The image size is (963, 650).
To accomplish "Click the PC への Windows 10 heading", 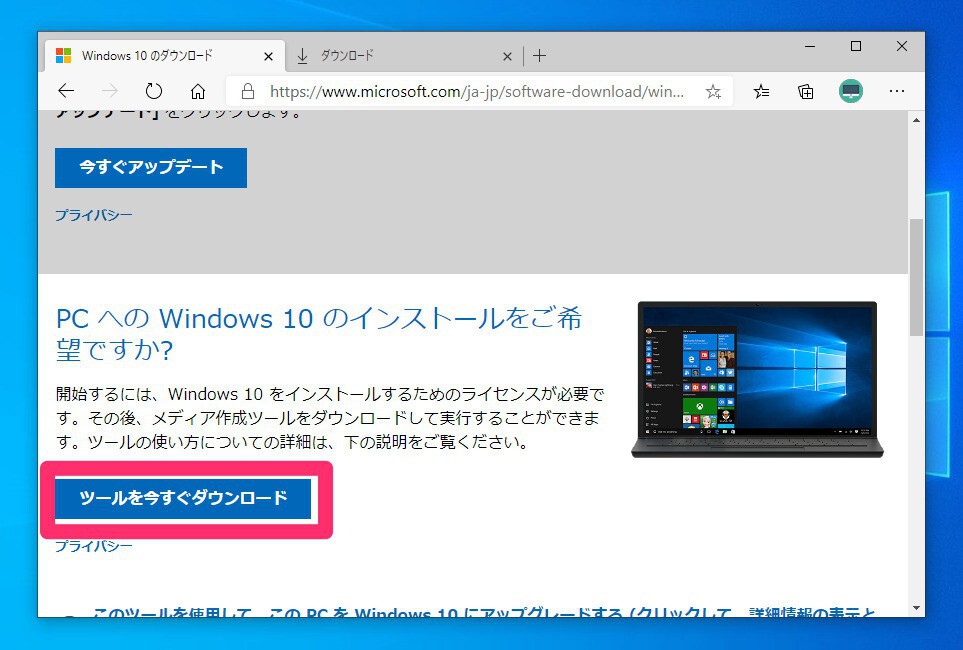I will (319, 335).
